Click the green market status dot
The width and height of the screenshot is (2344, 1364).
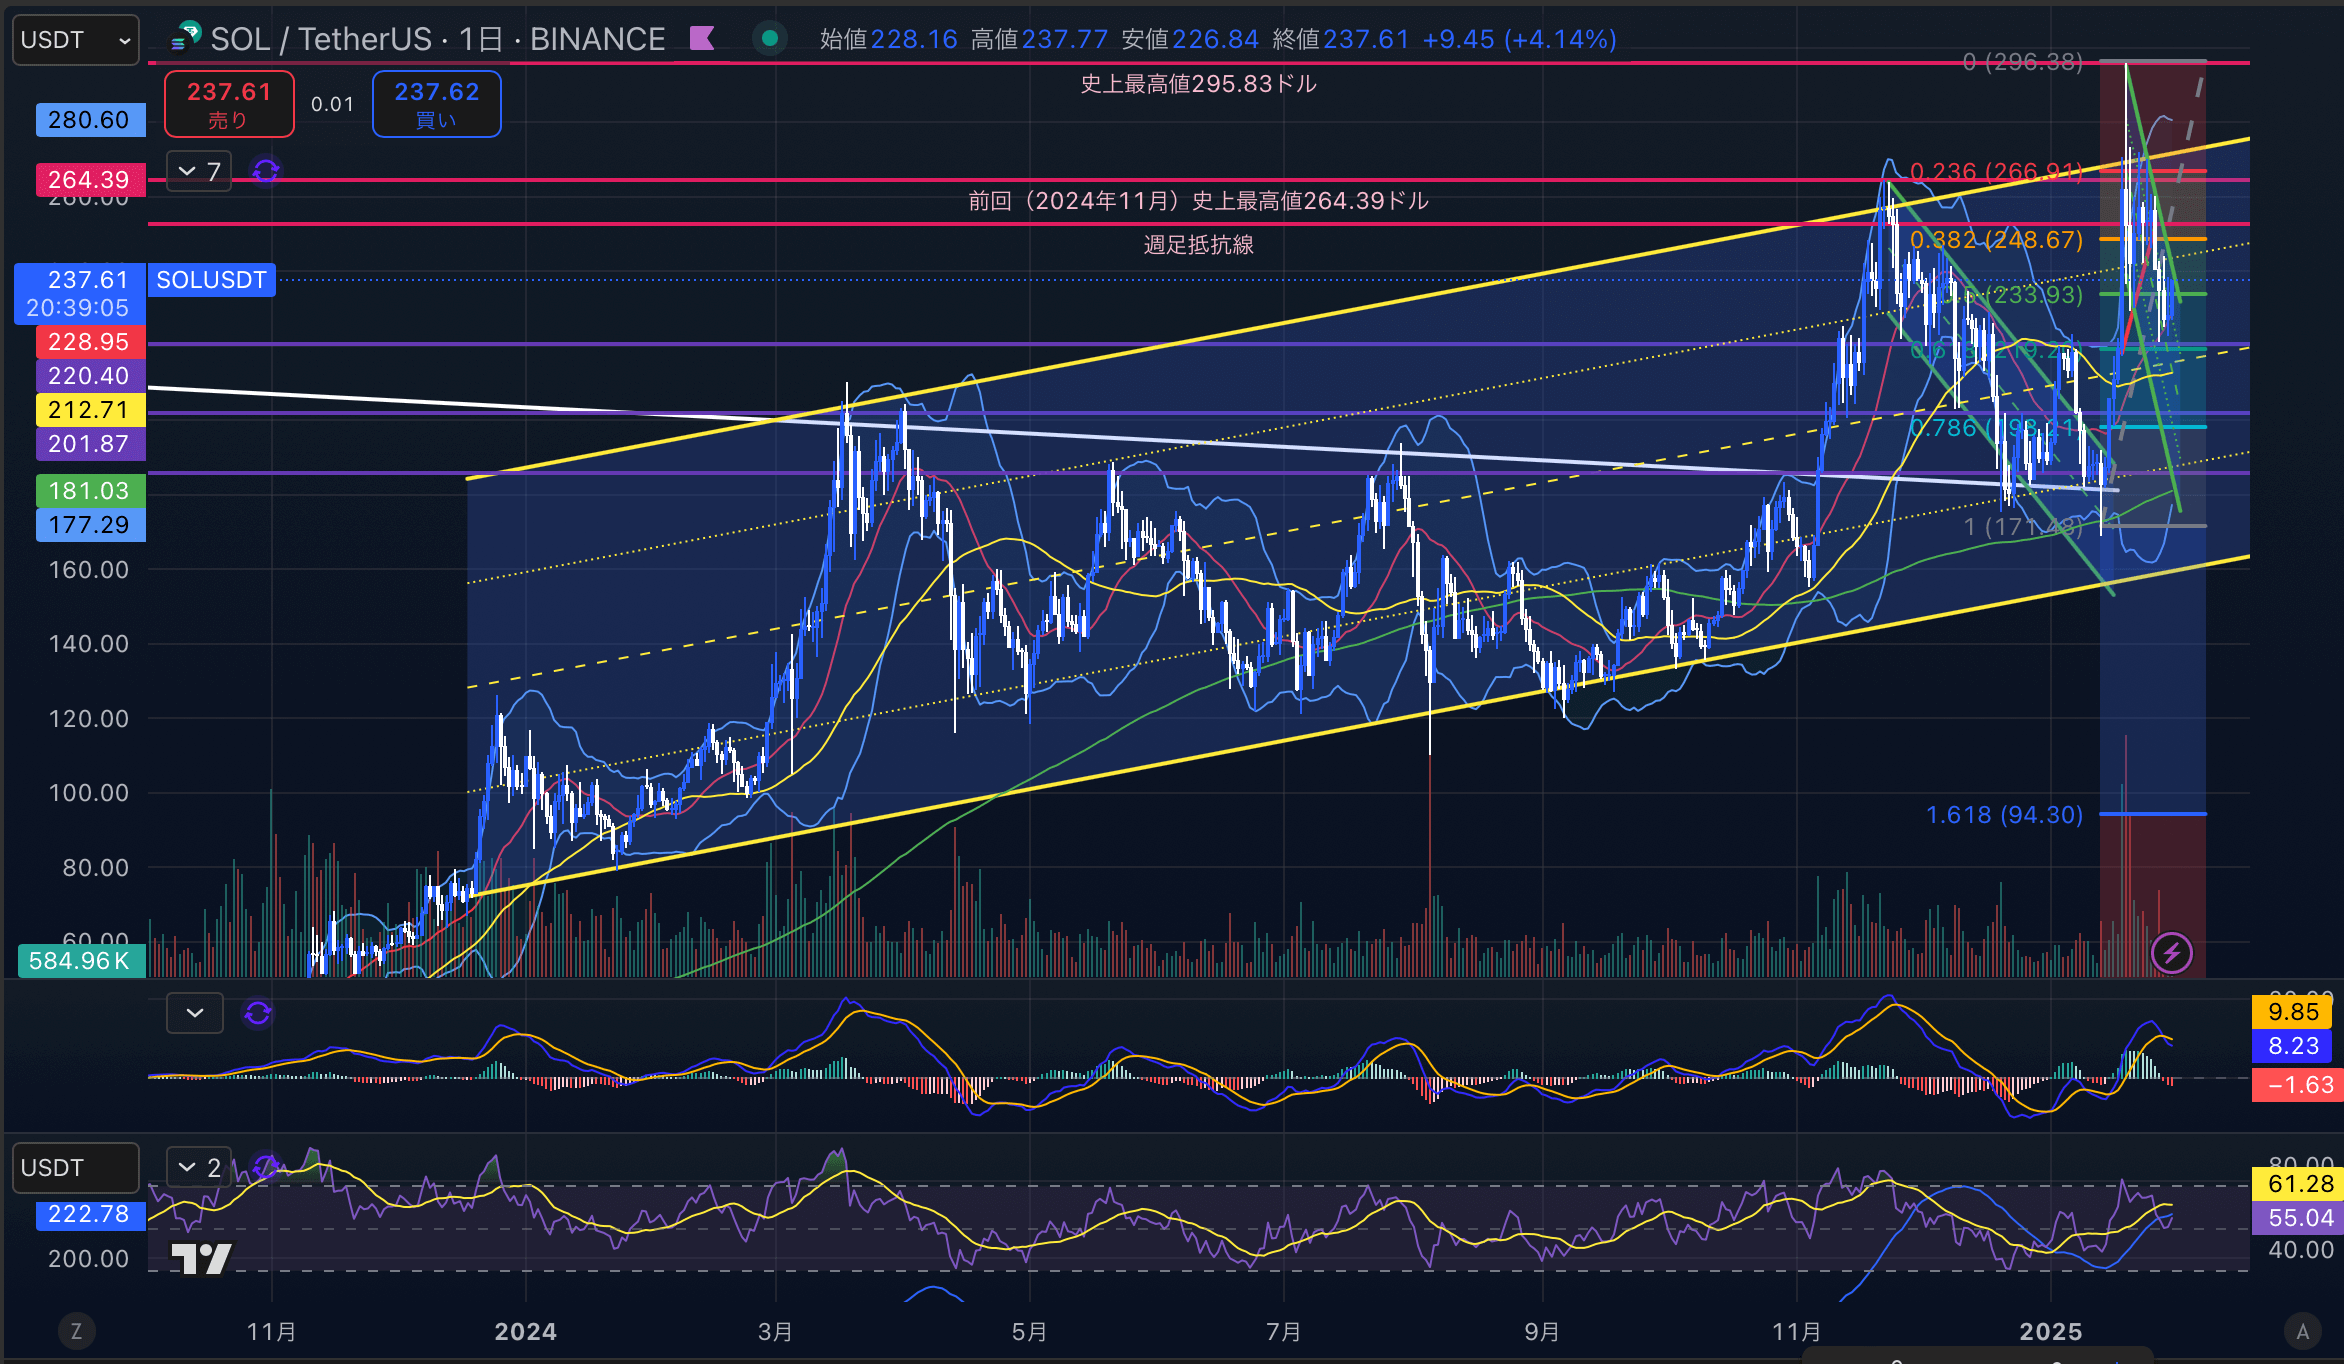[x=769, y=39]
